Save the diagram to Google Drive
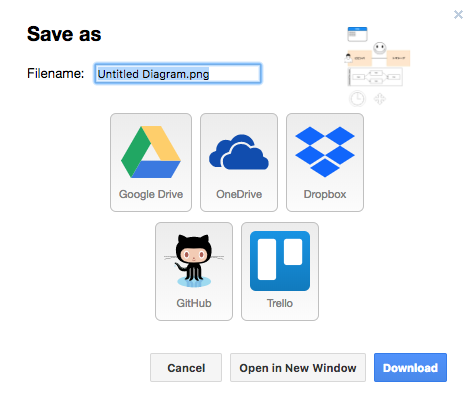The width and height of the screenshot is (474, 396). pyautogui.click(x=151, y=162)
